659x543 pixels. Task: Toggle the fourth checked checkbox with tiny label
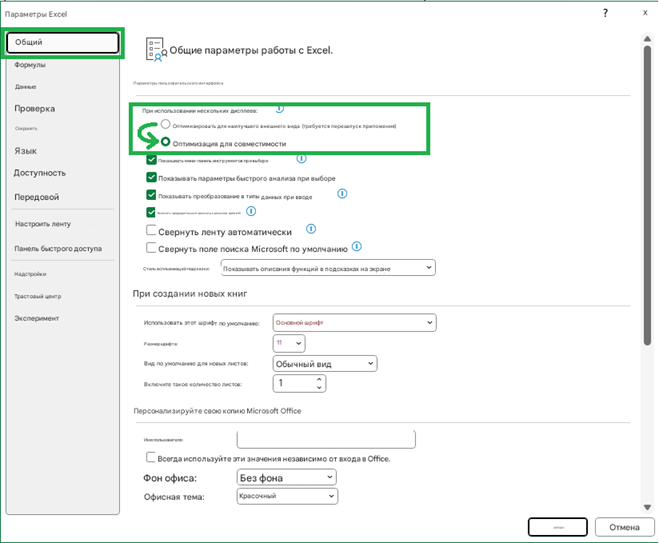(x=151, y=212)
